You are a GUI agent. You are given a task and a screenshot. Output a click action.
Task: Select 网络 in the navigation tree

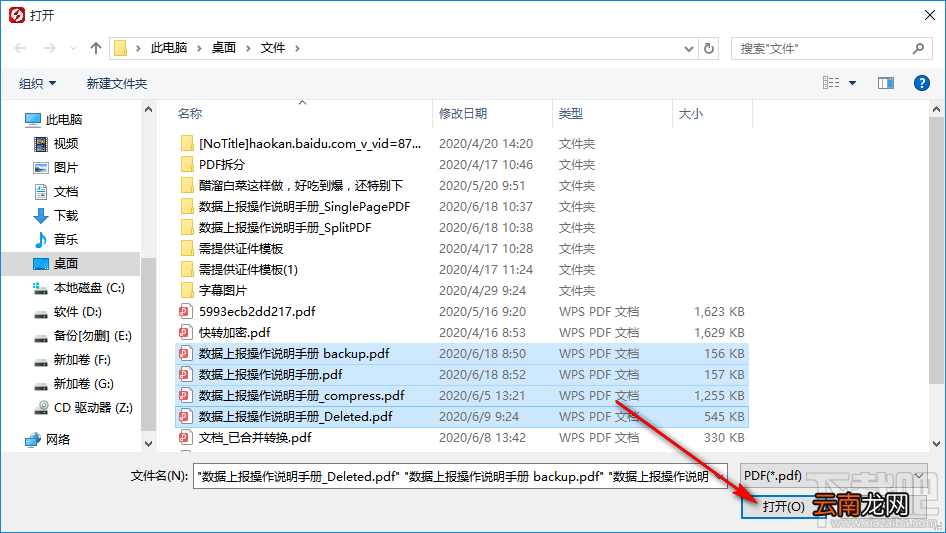point(48,439)
